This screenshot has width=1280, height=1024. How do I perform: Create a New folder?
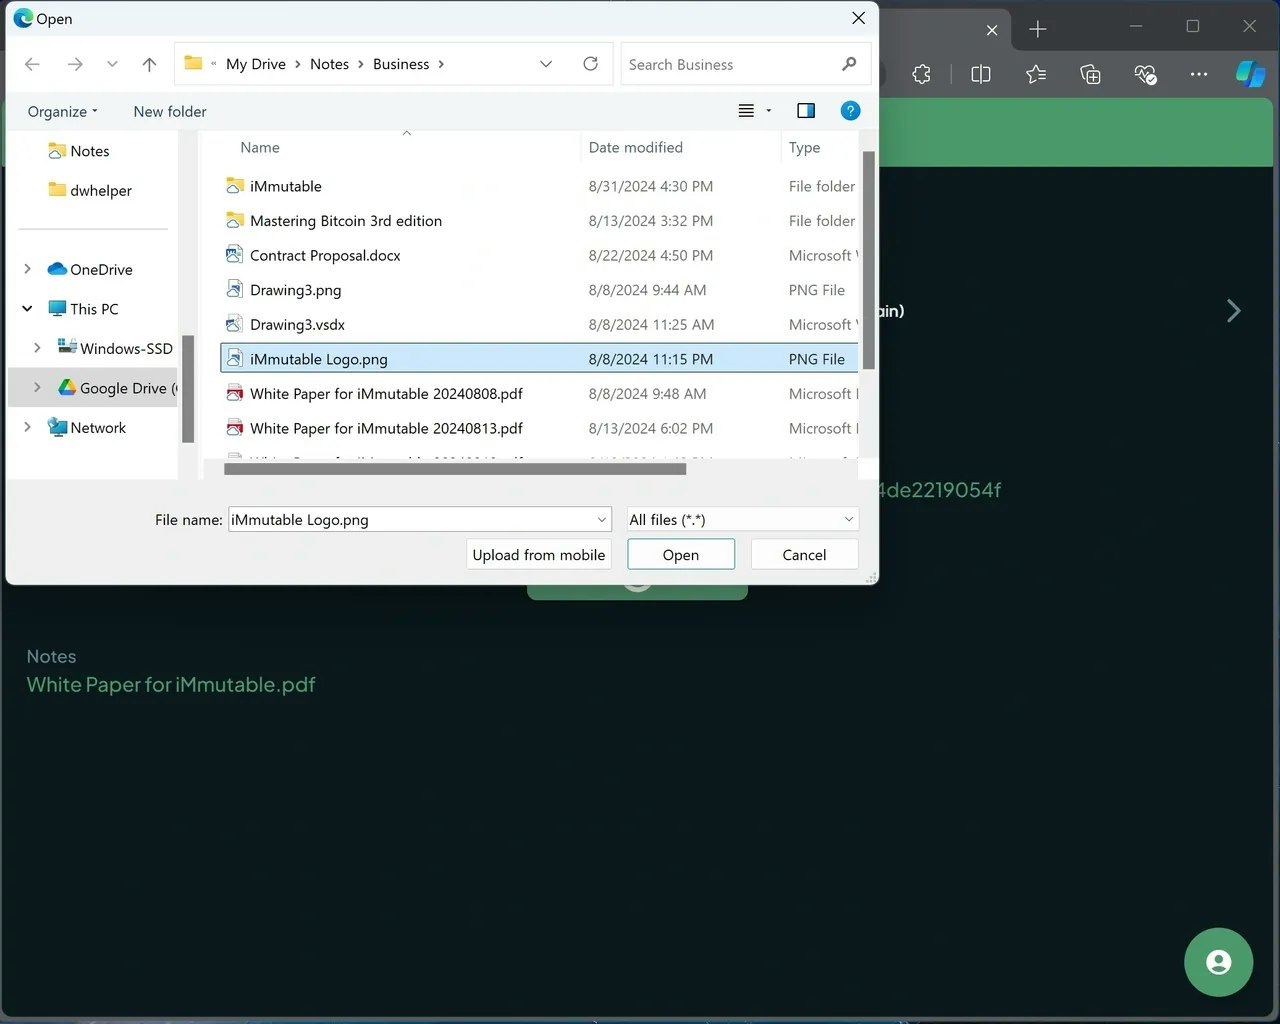[x=170, y=111]
